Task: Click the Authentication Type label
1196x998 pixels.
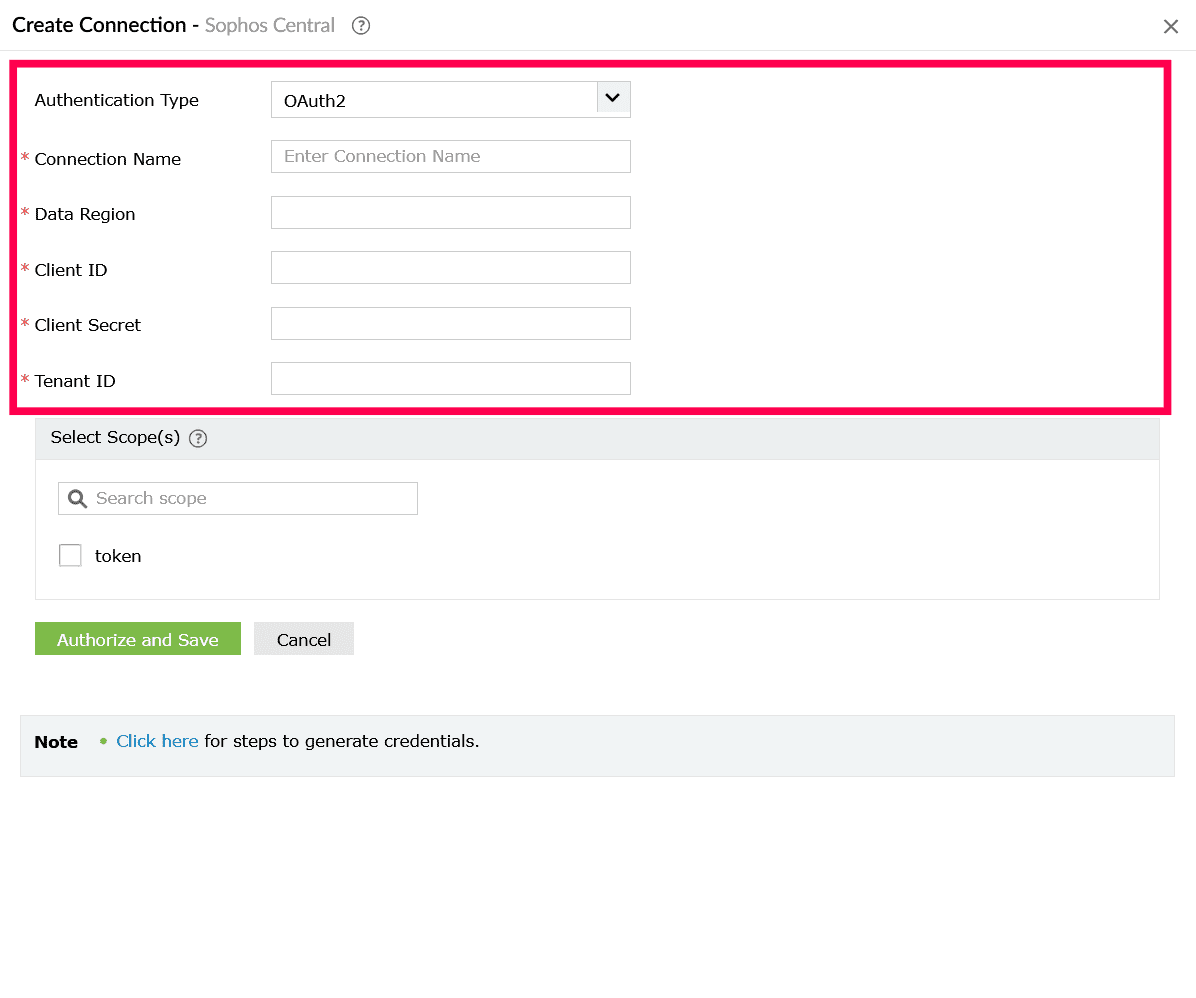Action: [117, 101]
